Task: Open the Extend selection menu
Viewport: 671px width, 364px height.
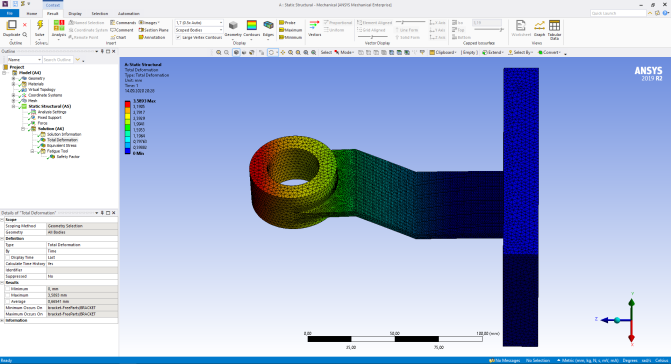Action: click(492, 53)
